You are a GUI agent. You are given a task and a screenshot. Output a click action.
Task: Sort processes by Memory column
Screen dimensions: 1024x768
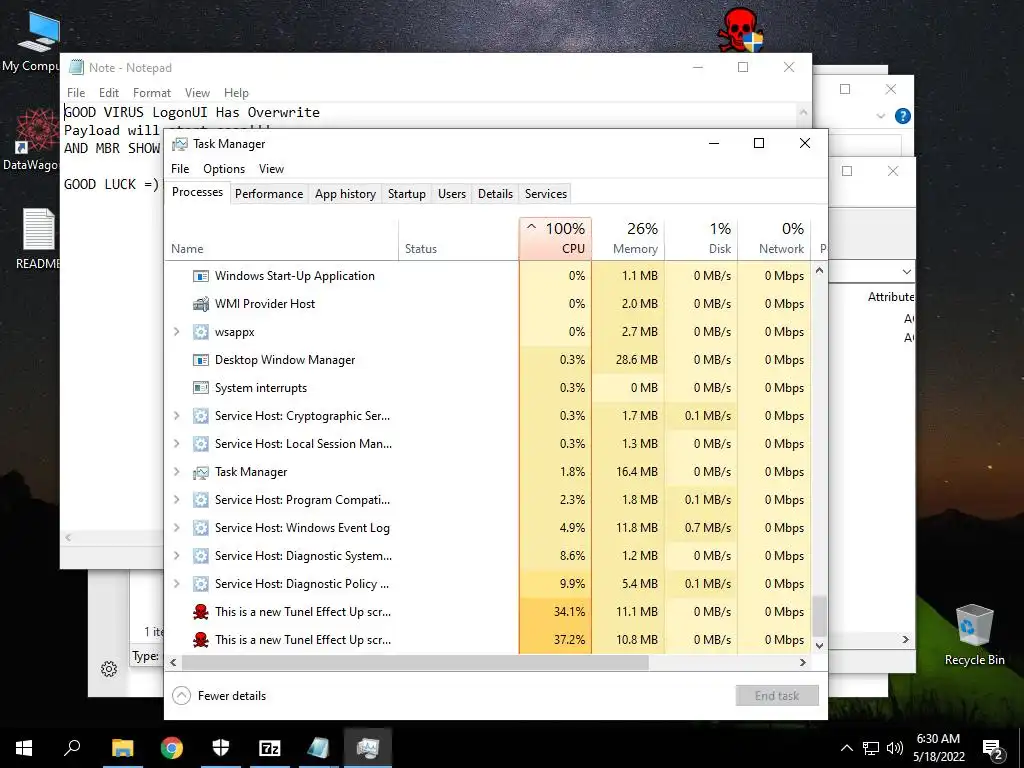pos(628,239)
